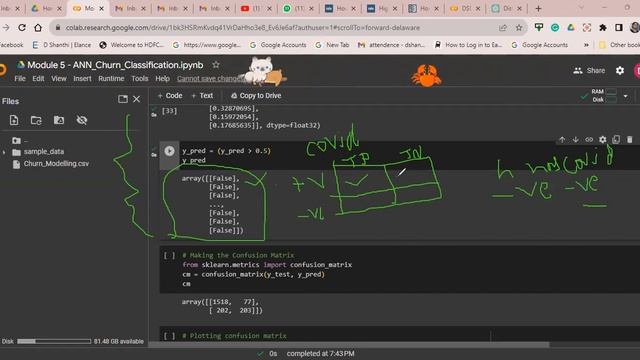Copy the notebook to Drive
The height and width of the screenshot is (360, 640).
coord(256,96)
